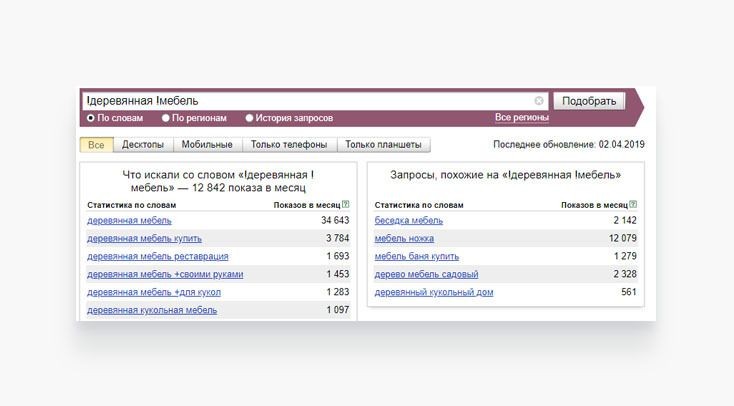Click in the '!деревянная !мебель' search field
Viewport: 734px width, 406px height.
[x=300, y=101]
